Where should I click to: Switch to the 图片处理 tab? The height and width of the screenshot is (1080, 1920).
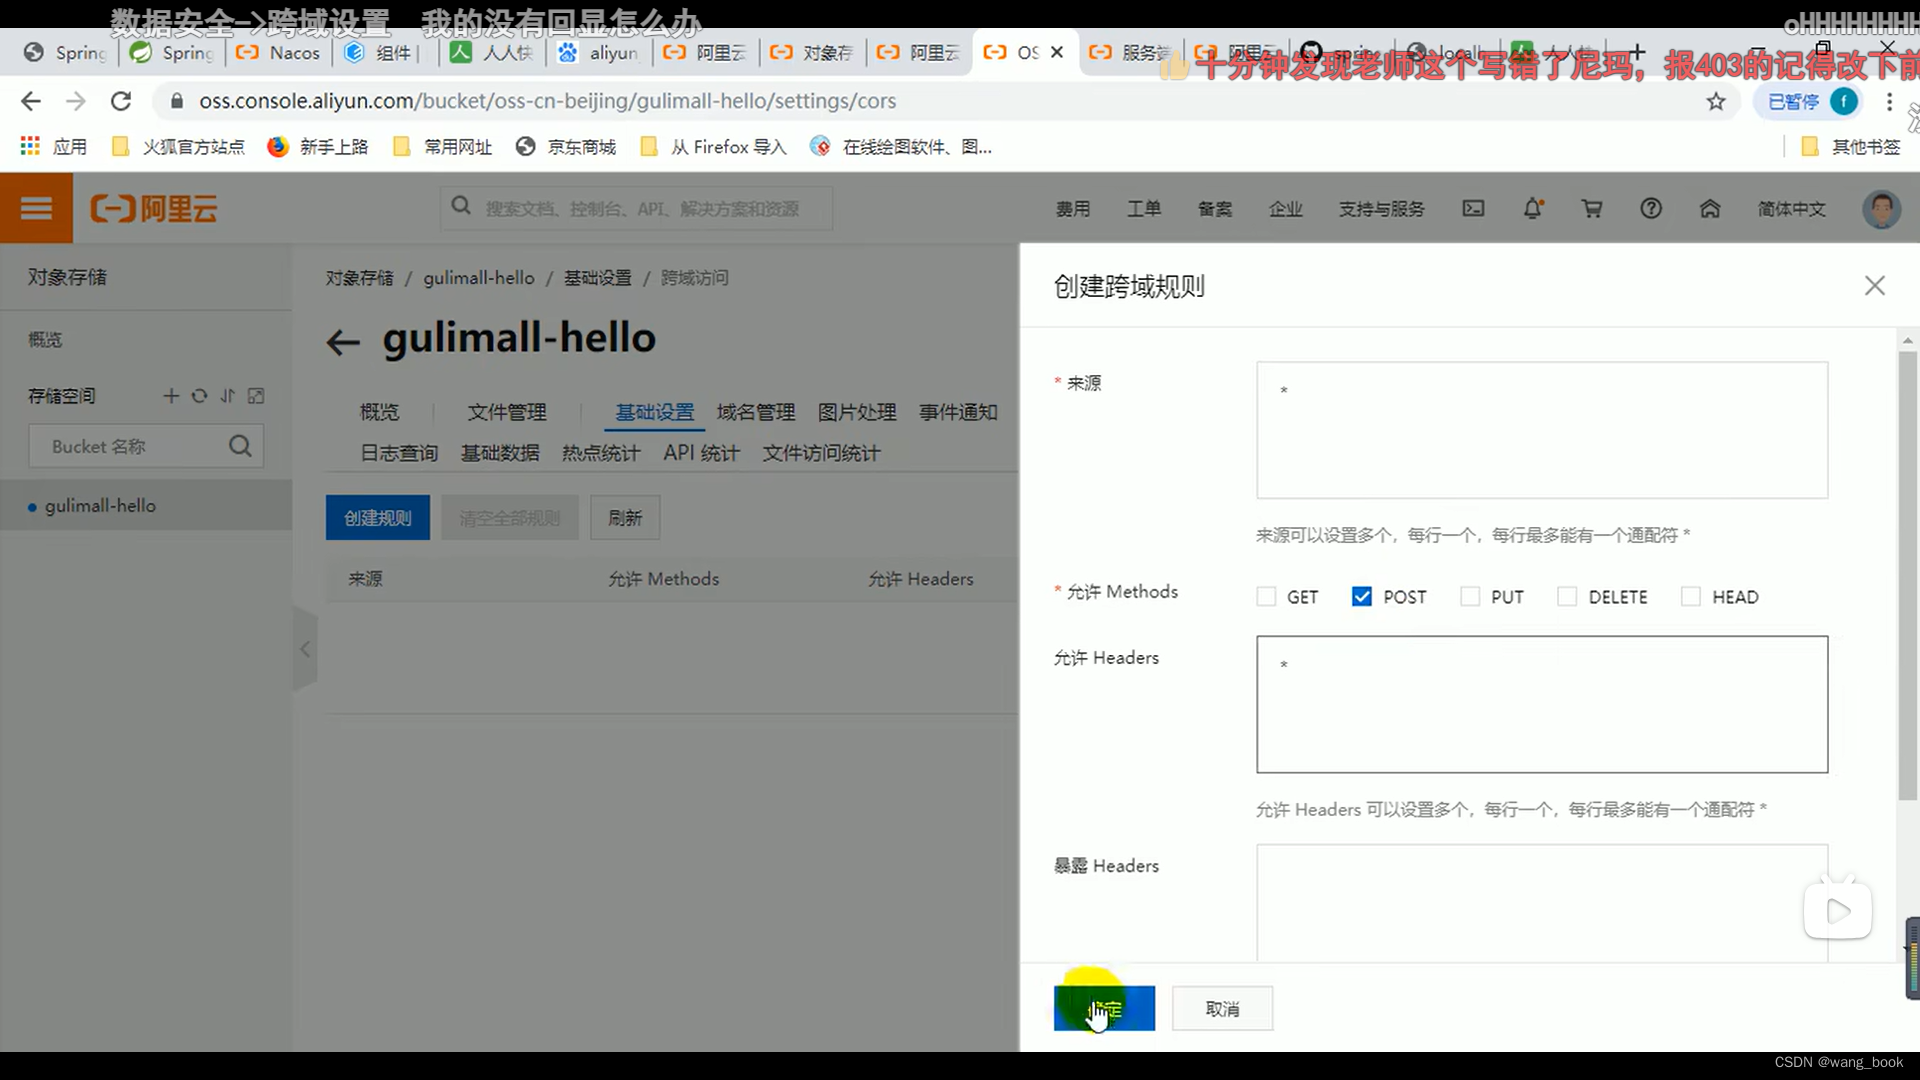(x=857, y=412)
